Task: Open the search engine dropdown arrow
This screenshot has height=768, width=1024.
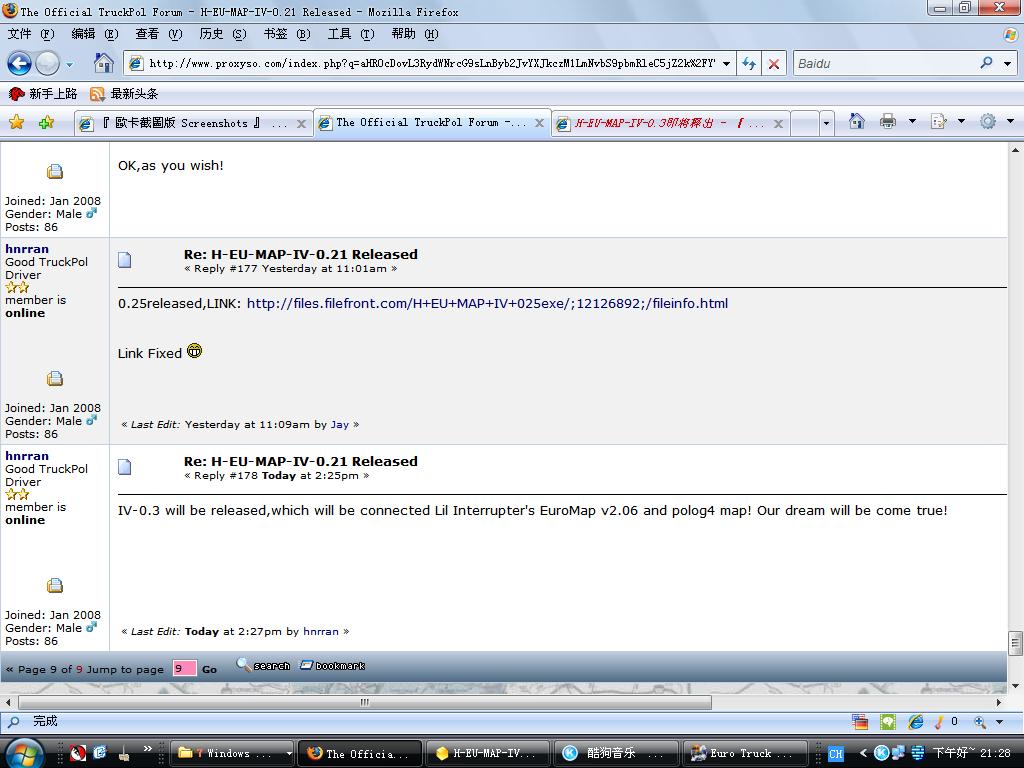Action: (1007, 63)
